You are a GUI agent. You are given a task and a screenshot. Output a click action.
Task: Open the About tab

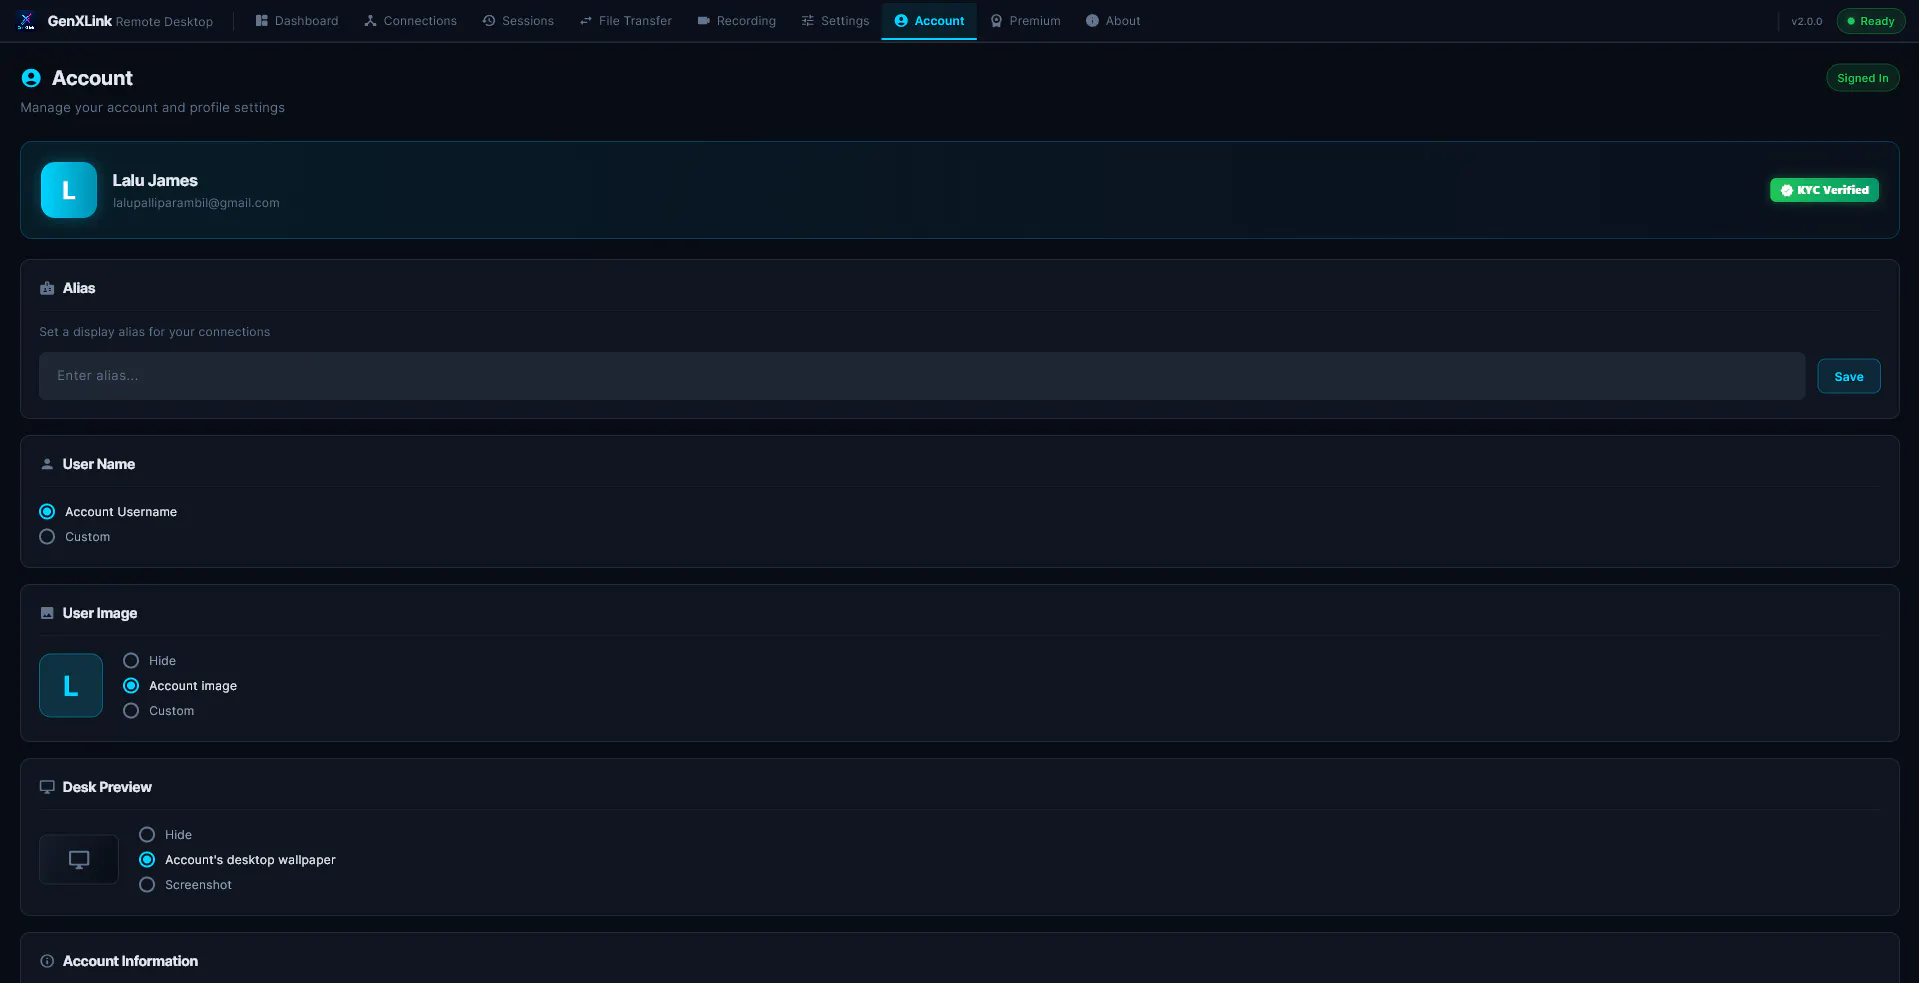tap(1113, 21)
